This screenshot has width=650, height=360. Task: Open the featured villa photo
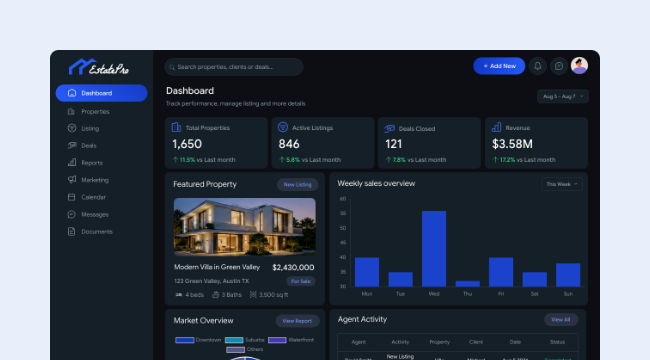[x=245, y=226]
